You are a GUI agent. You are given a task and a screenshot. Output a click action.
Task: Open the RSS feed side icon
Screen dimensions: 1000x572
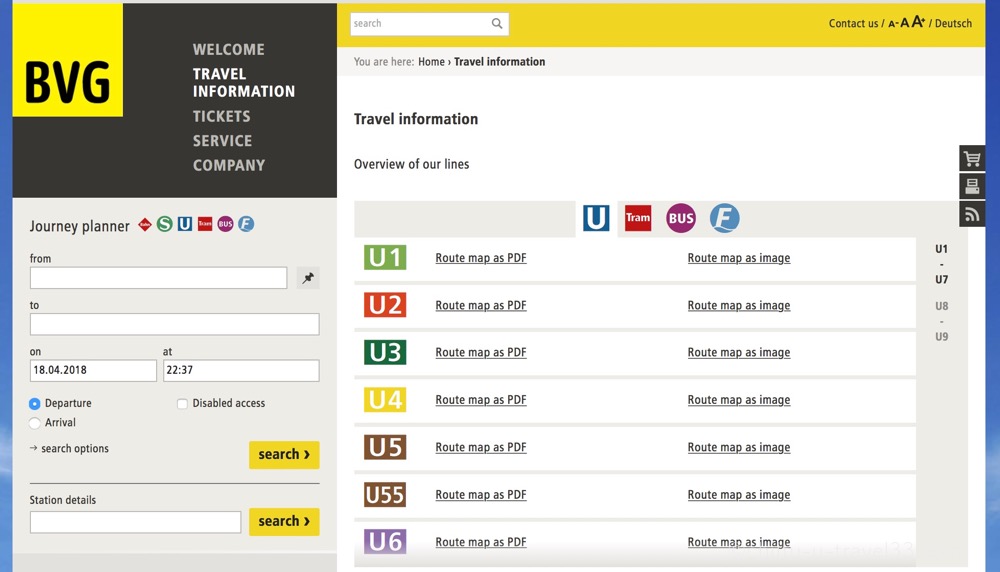pos(972,214)
